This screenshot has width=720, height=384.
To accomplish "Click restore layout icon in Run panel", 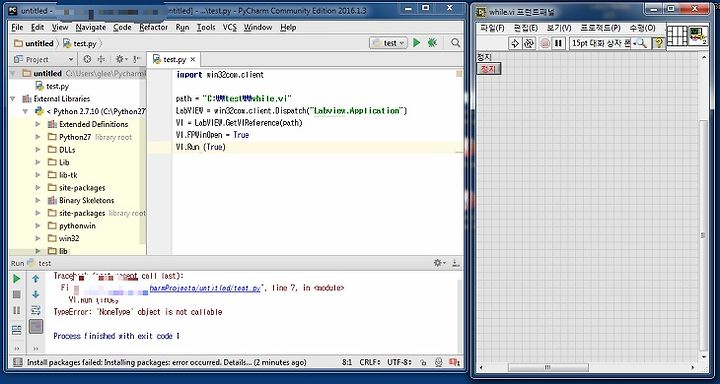I will click(x=17, y=330).
